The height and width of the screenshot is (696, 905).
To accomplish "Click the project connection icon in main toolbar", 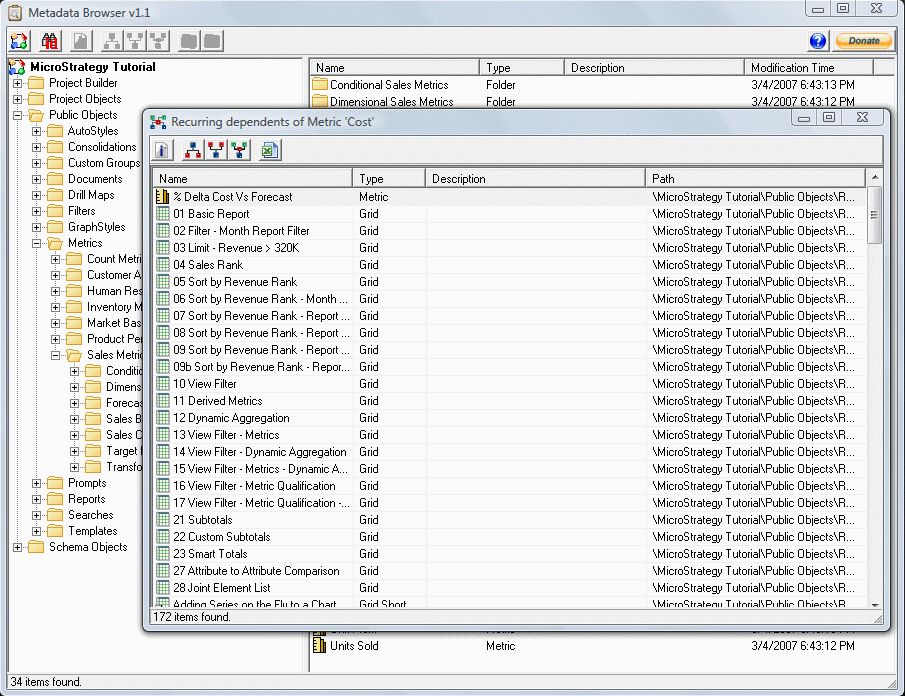I will click(20, 41).
